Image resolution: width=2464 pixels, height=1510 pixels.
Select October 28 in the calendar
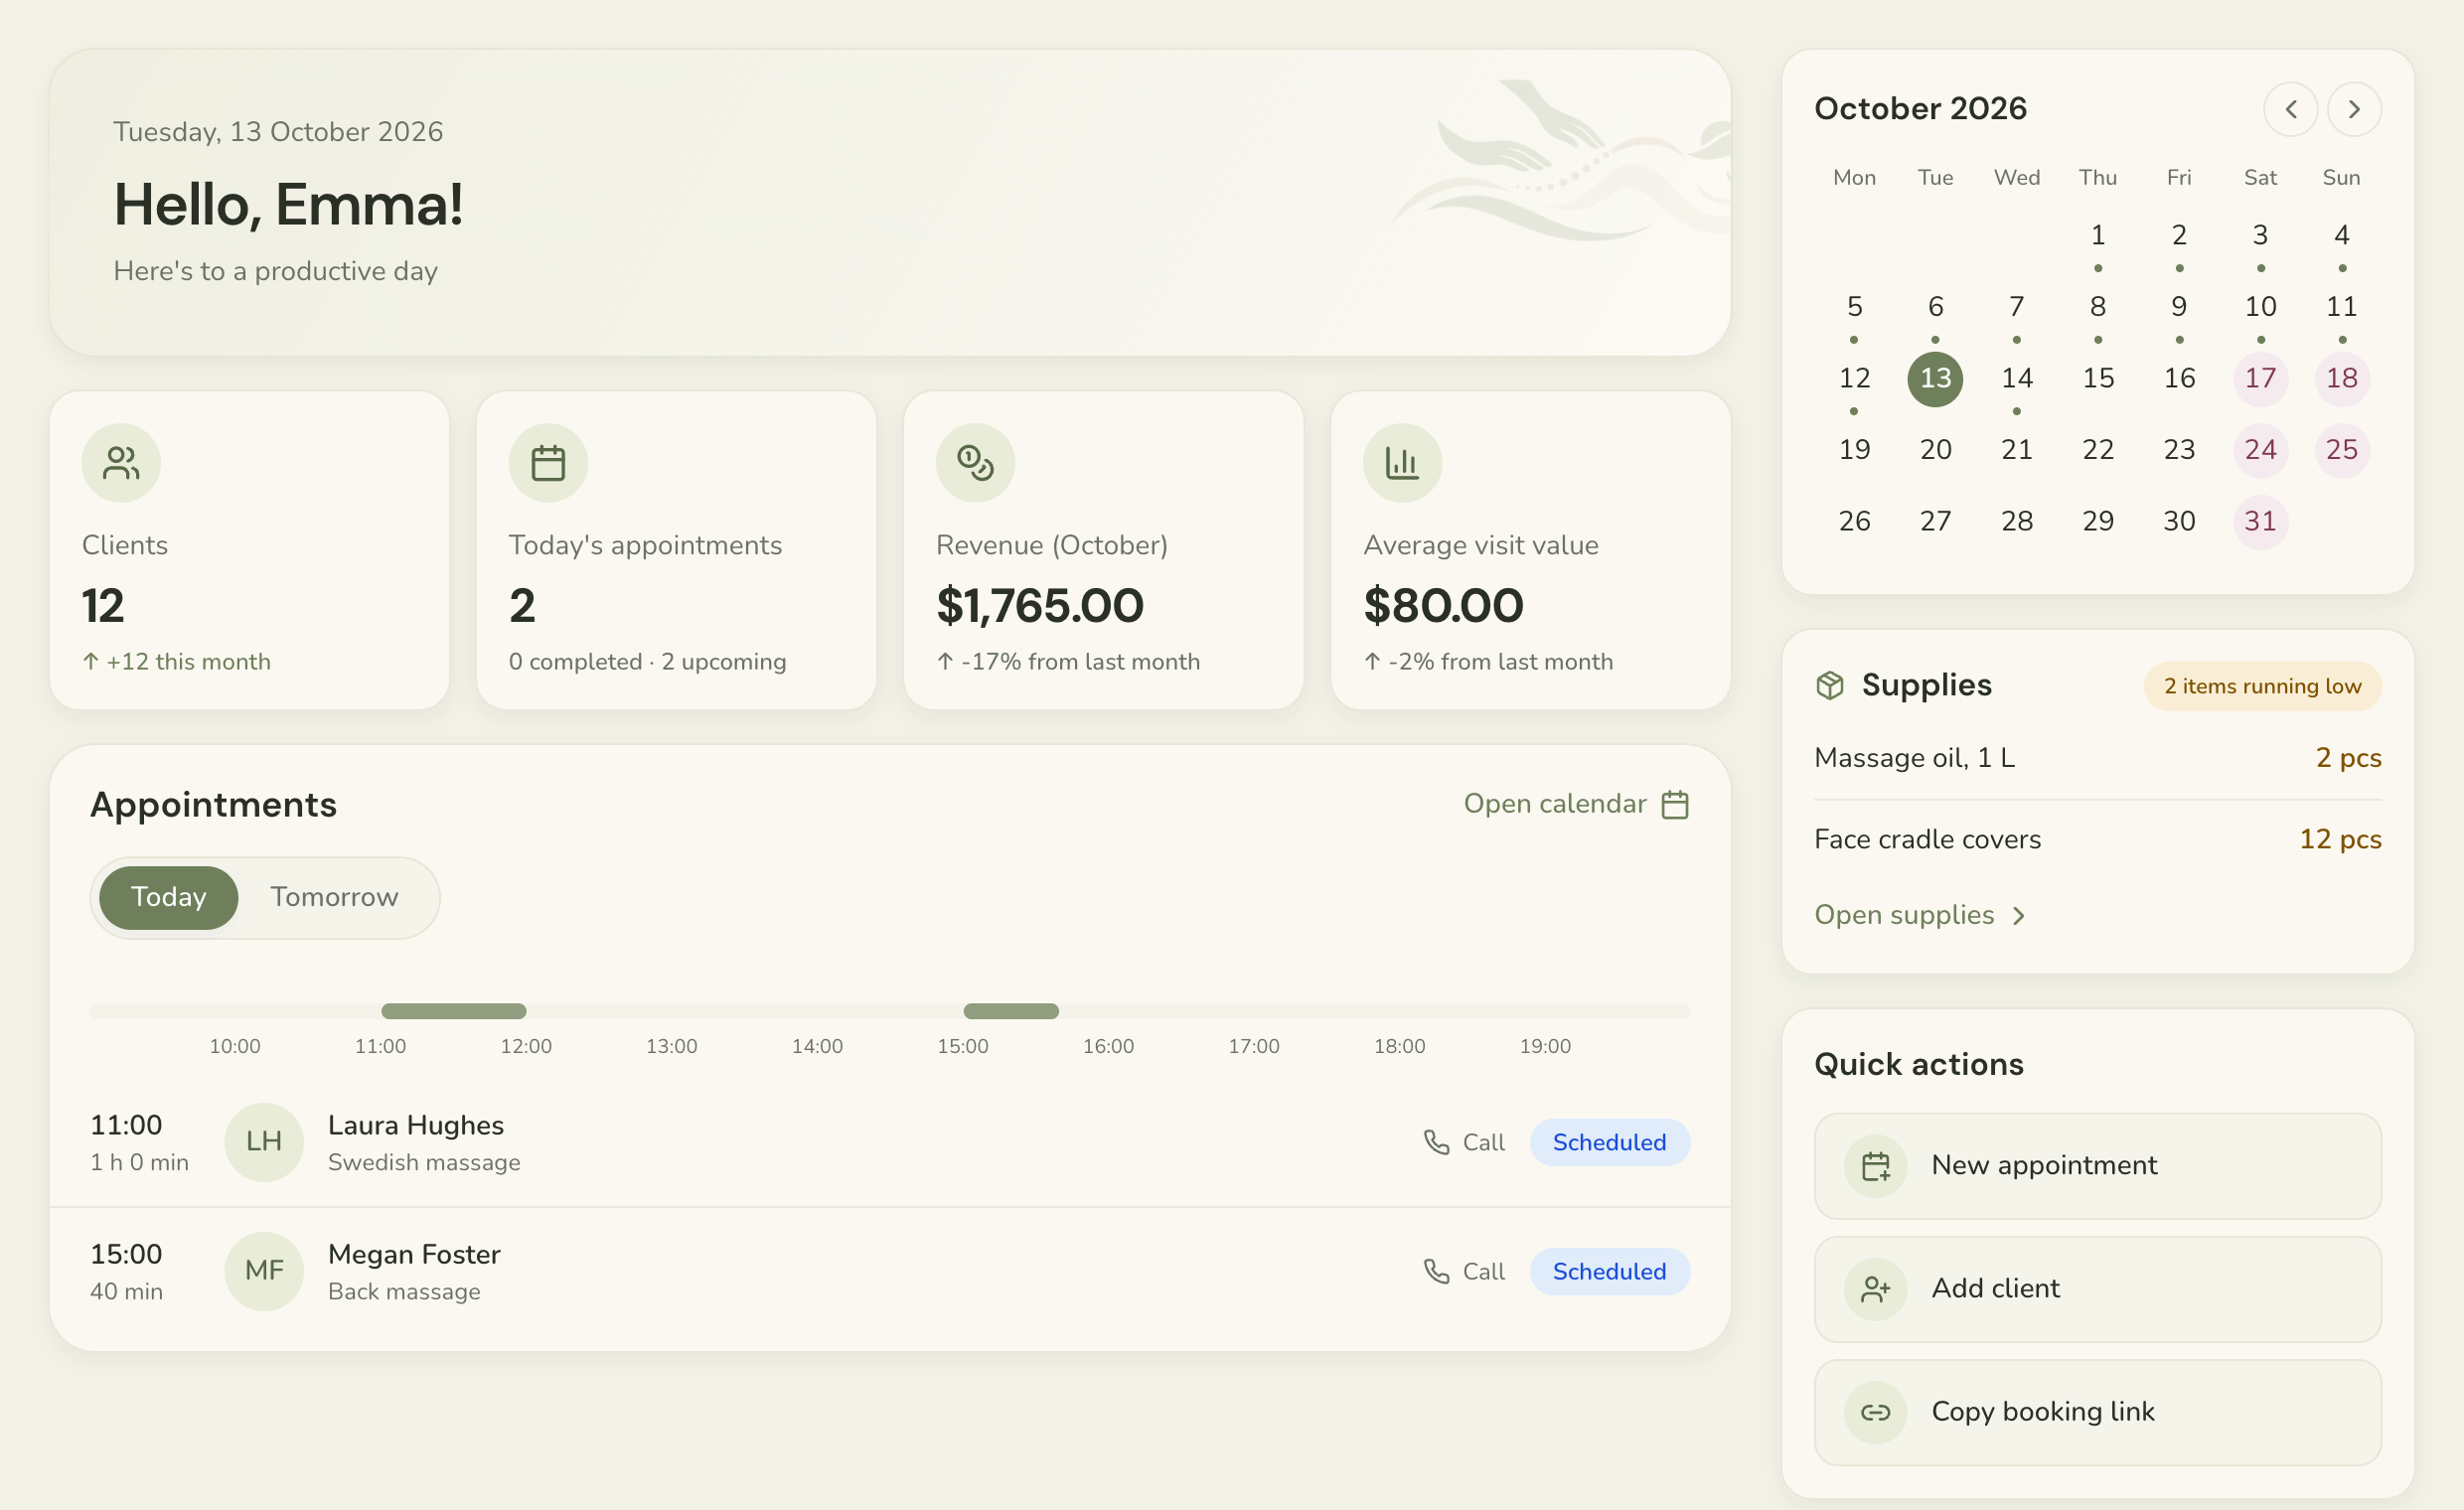click(2017, 522)
